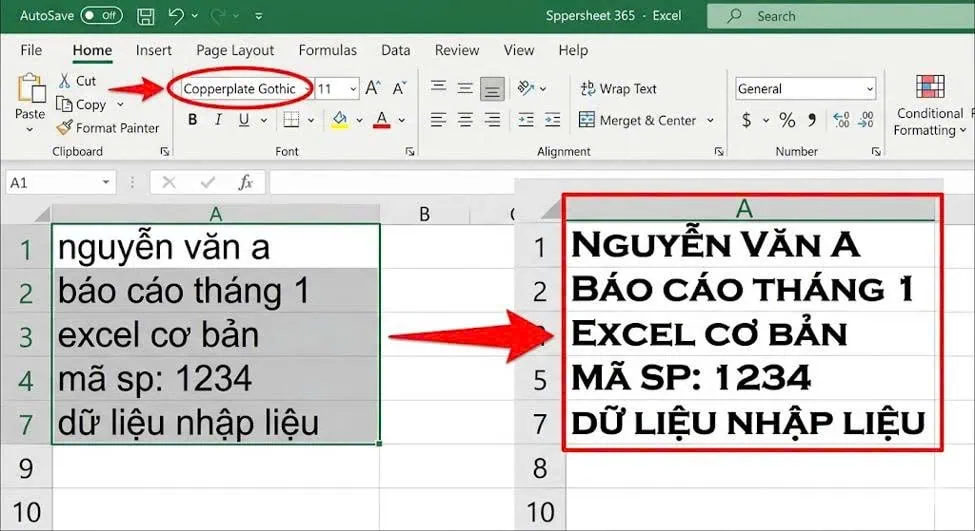Open the Formulas tab
This screenshot has width=975, height=531.
click(328, 50)
